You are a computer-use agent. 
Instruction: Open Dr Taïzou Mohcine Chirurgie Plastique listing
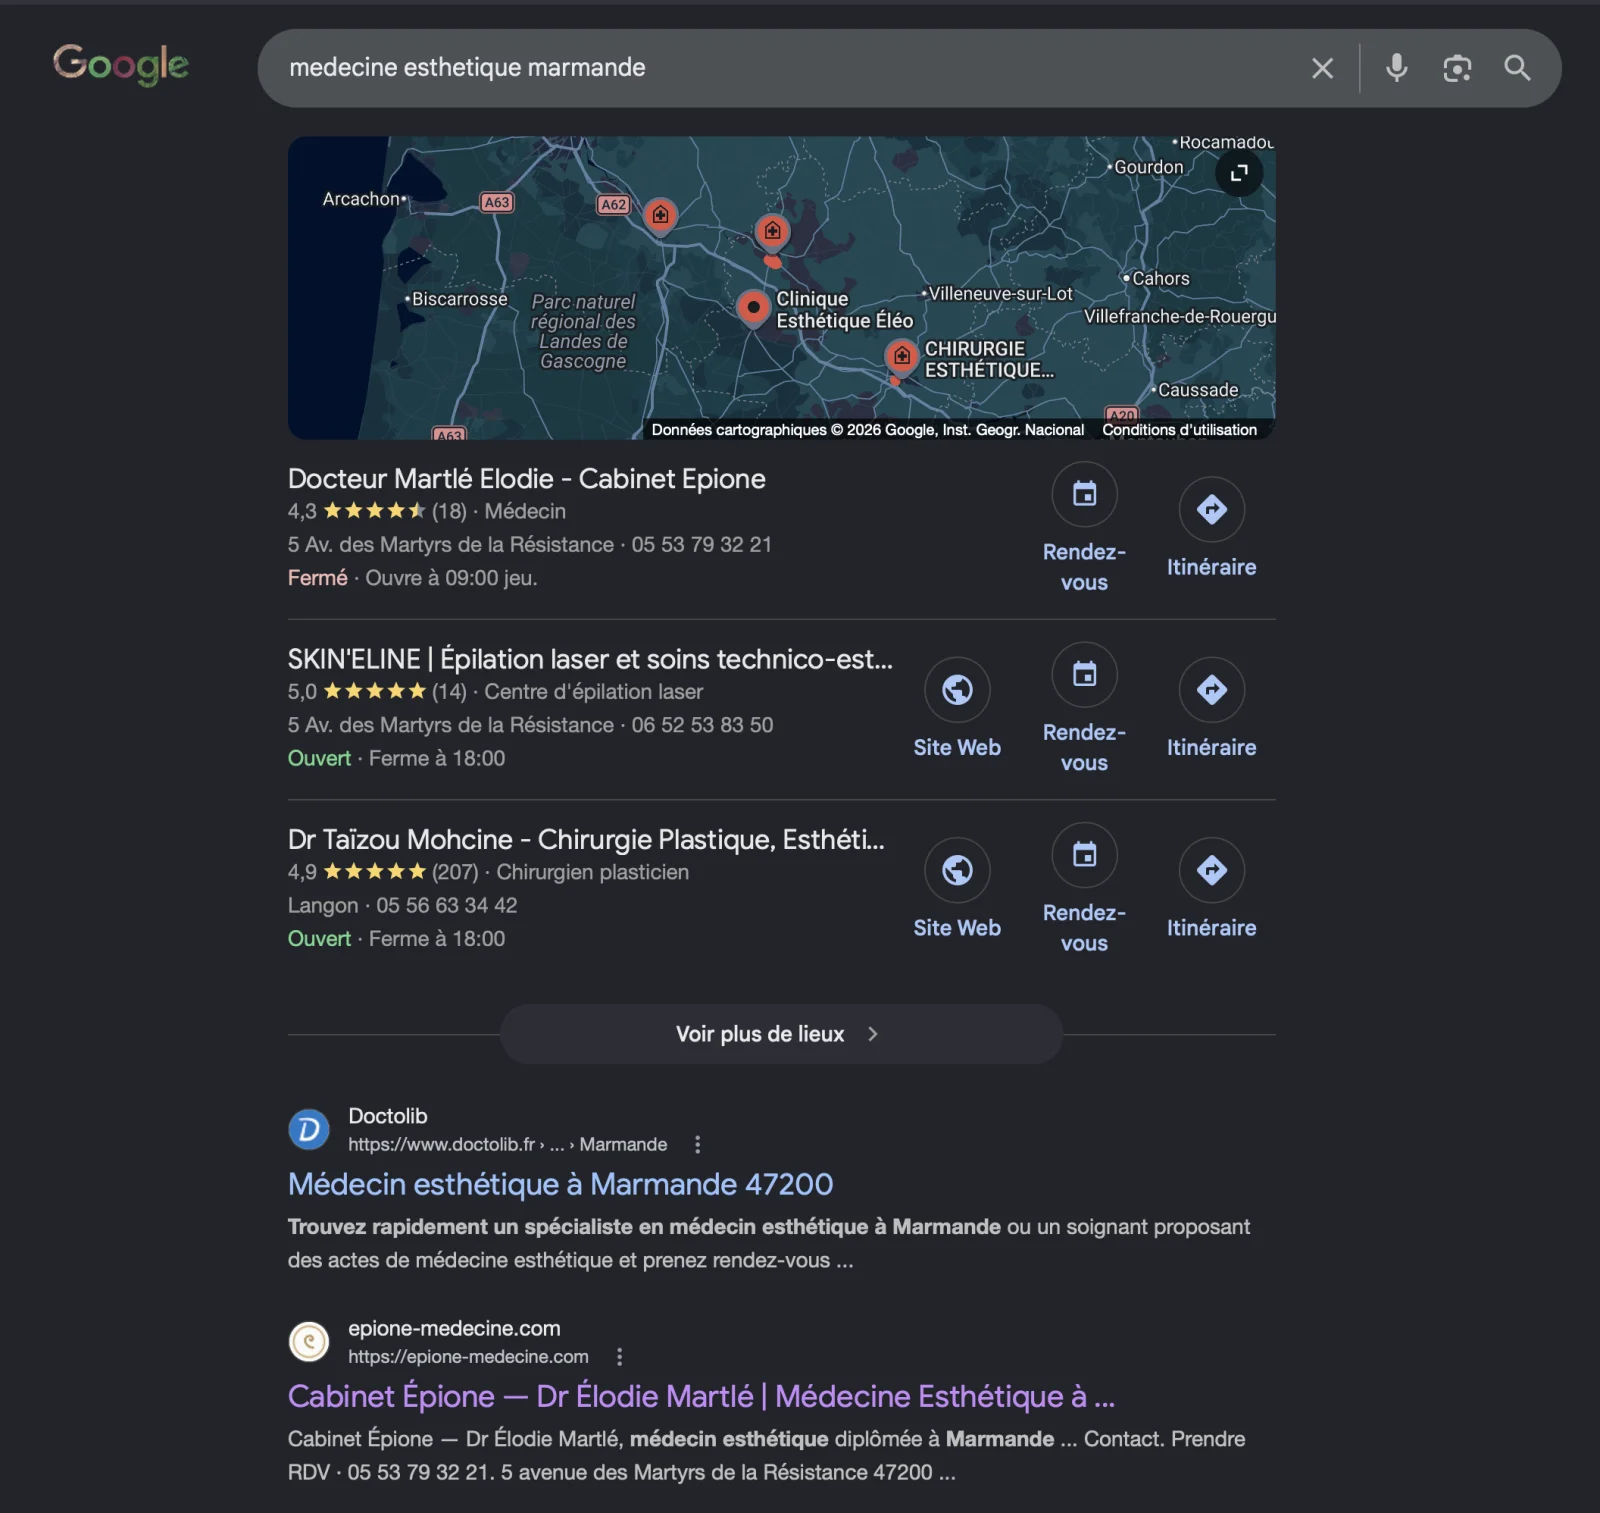586,839
